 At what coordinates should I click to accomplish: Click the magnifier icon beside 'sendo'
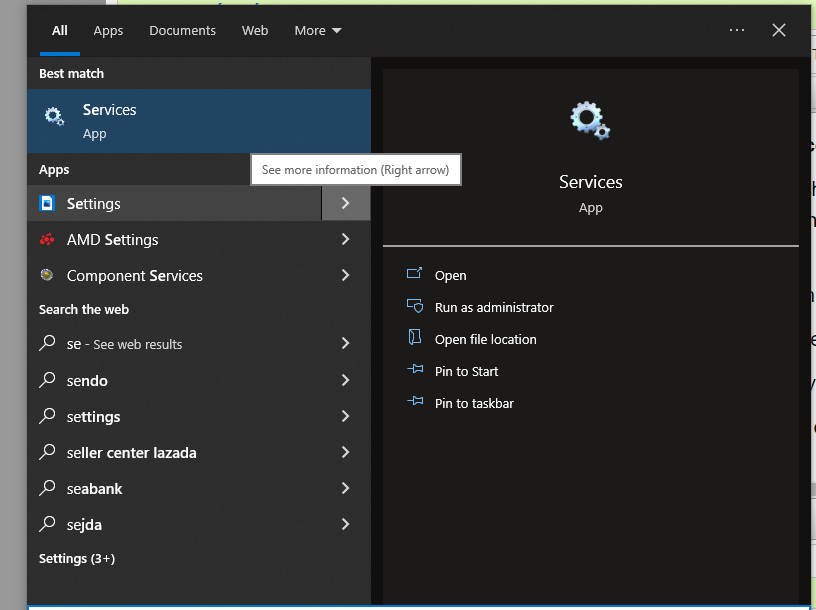[x=47, y=379]
